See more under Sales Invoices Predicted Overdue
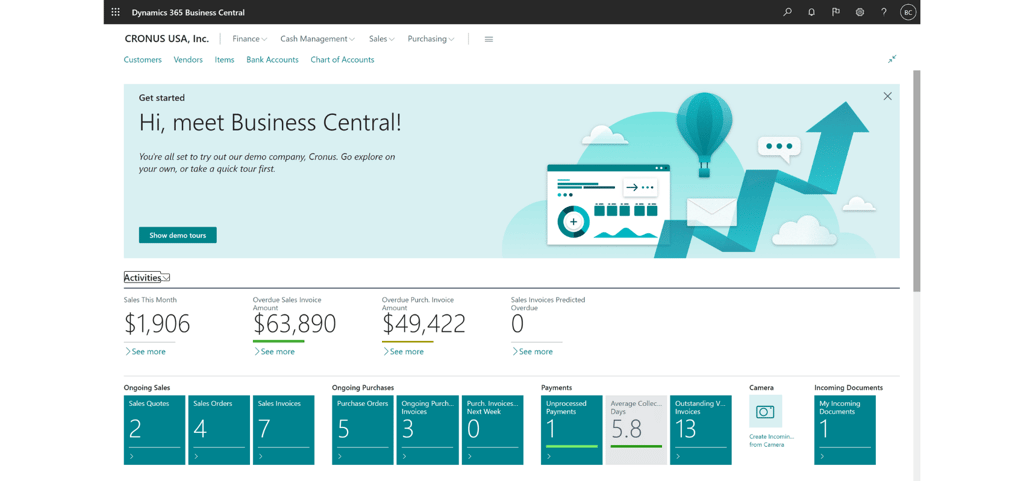The width and height of the screenshot is (1024, 481). tap(532, 351)
